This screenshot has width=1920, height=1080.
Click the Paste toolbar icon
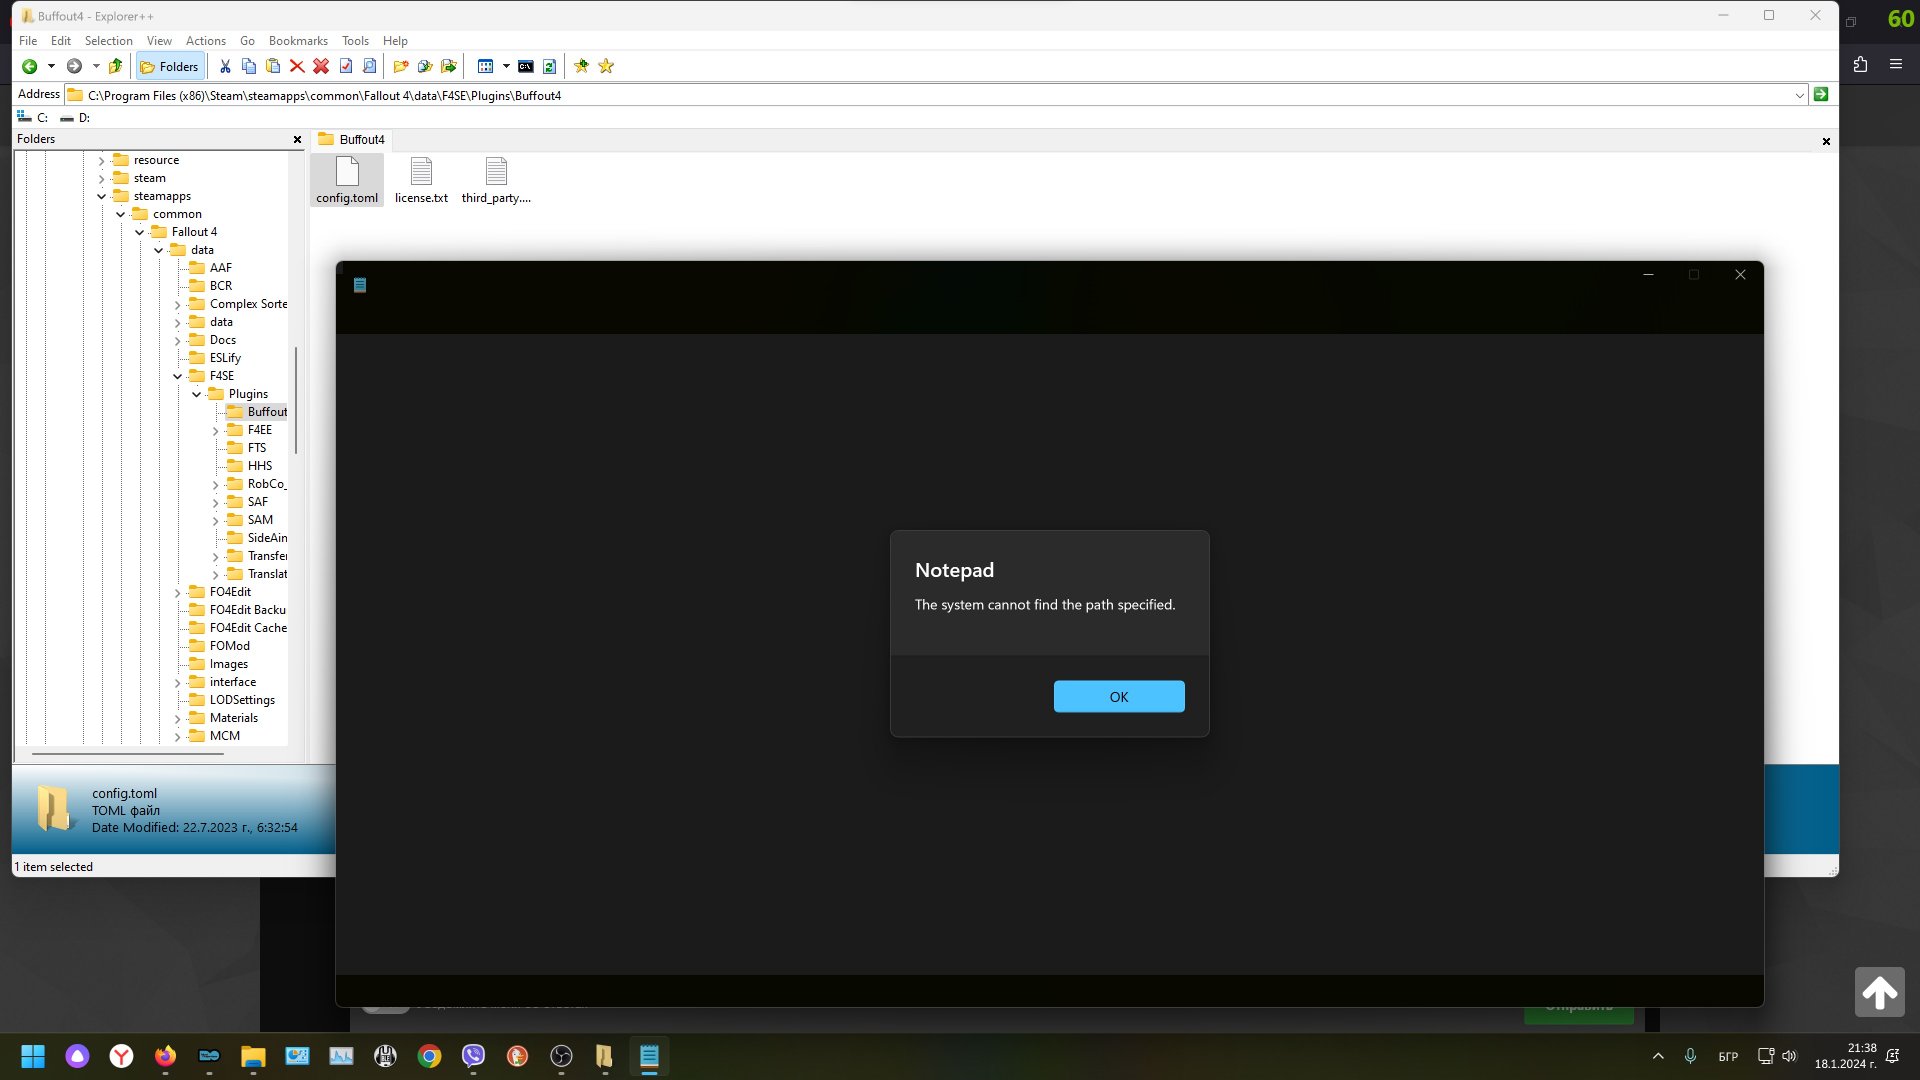click(x=273, y=66)
